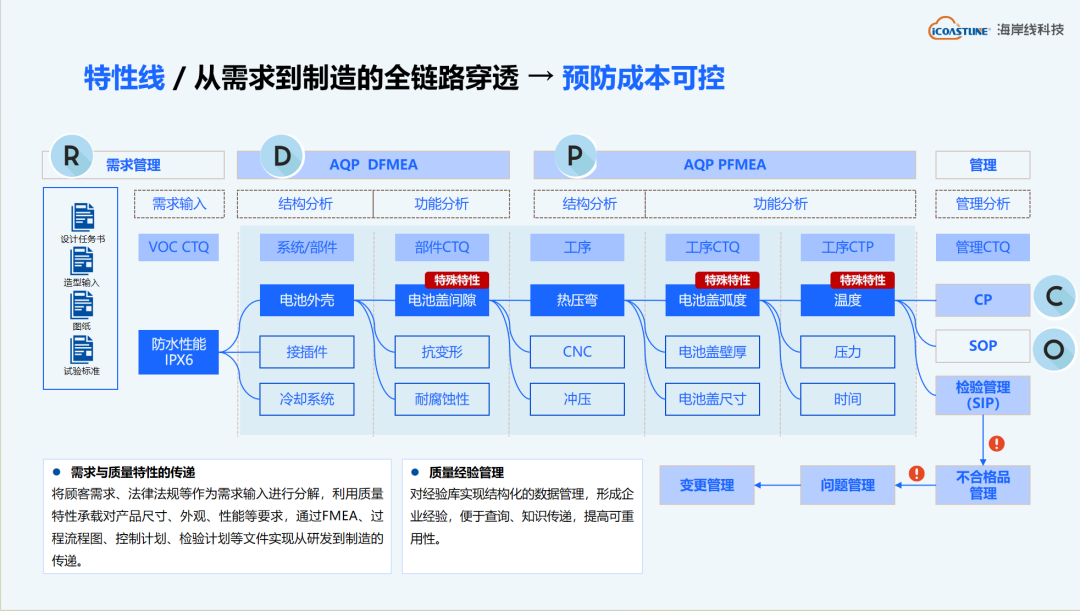
Task: Click the 管理CTQ label
Action: point(983,247)
